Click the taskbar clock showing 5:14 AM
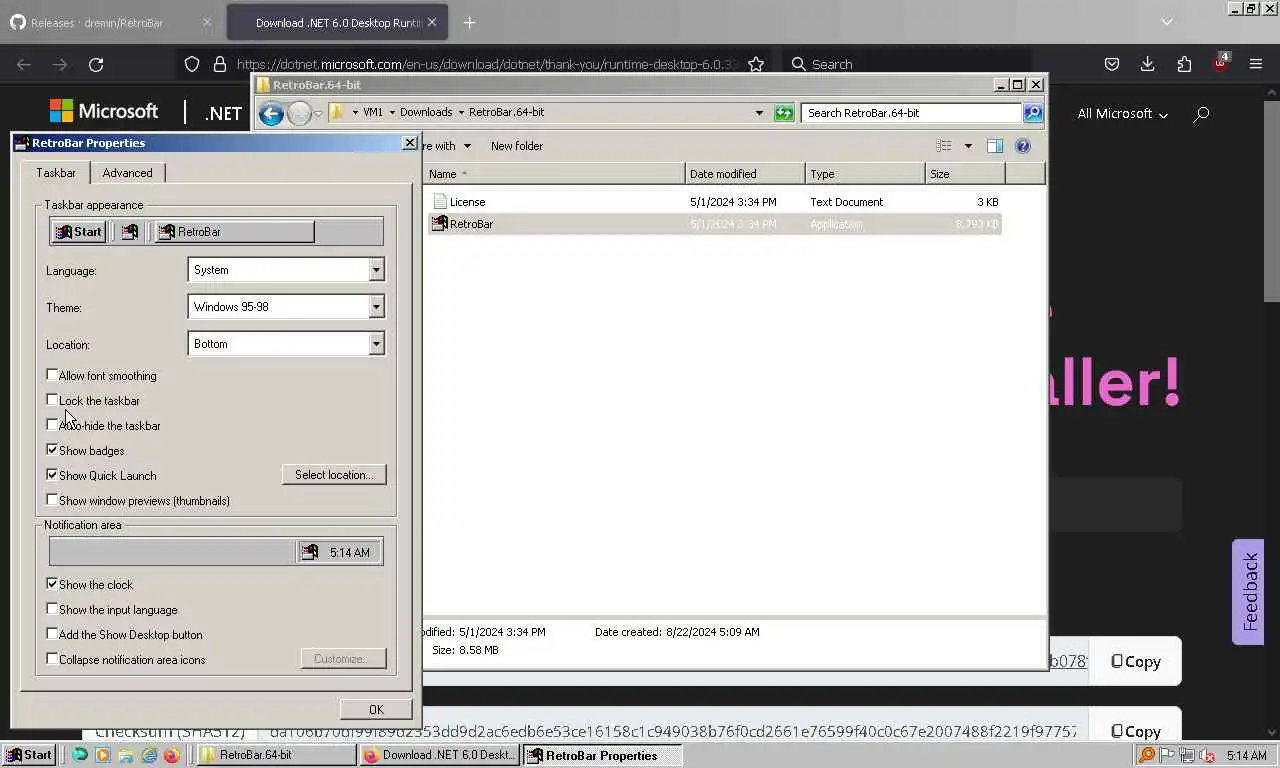Image resolution: width=1280 pixels, height=768 pixels. [1246, 756]
